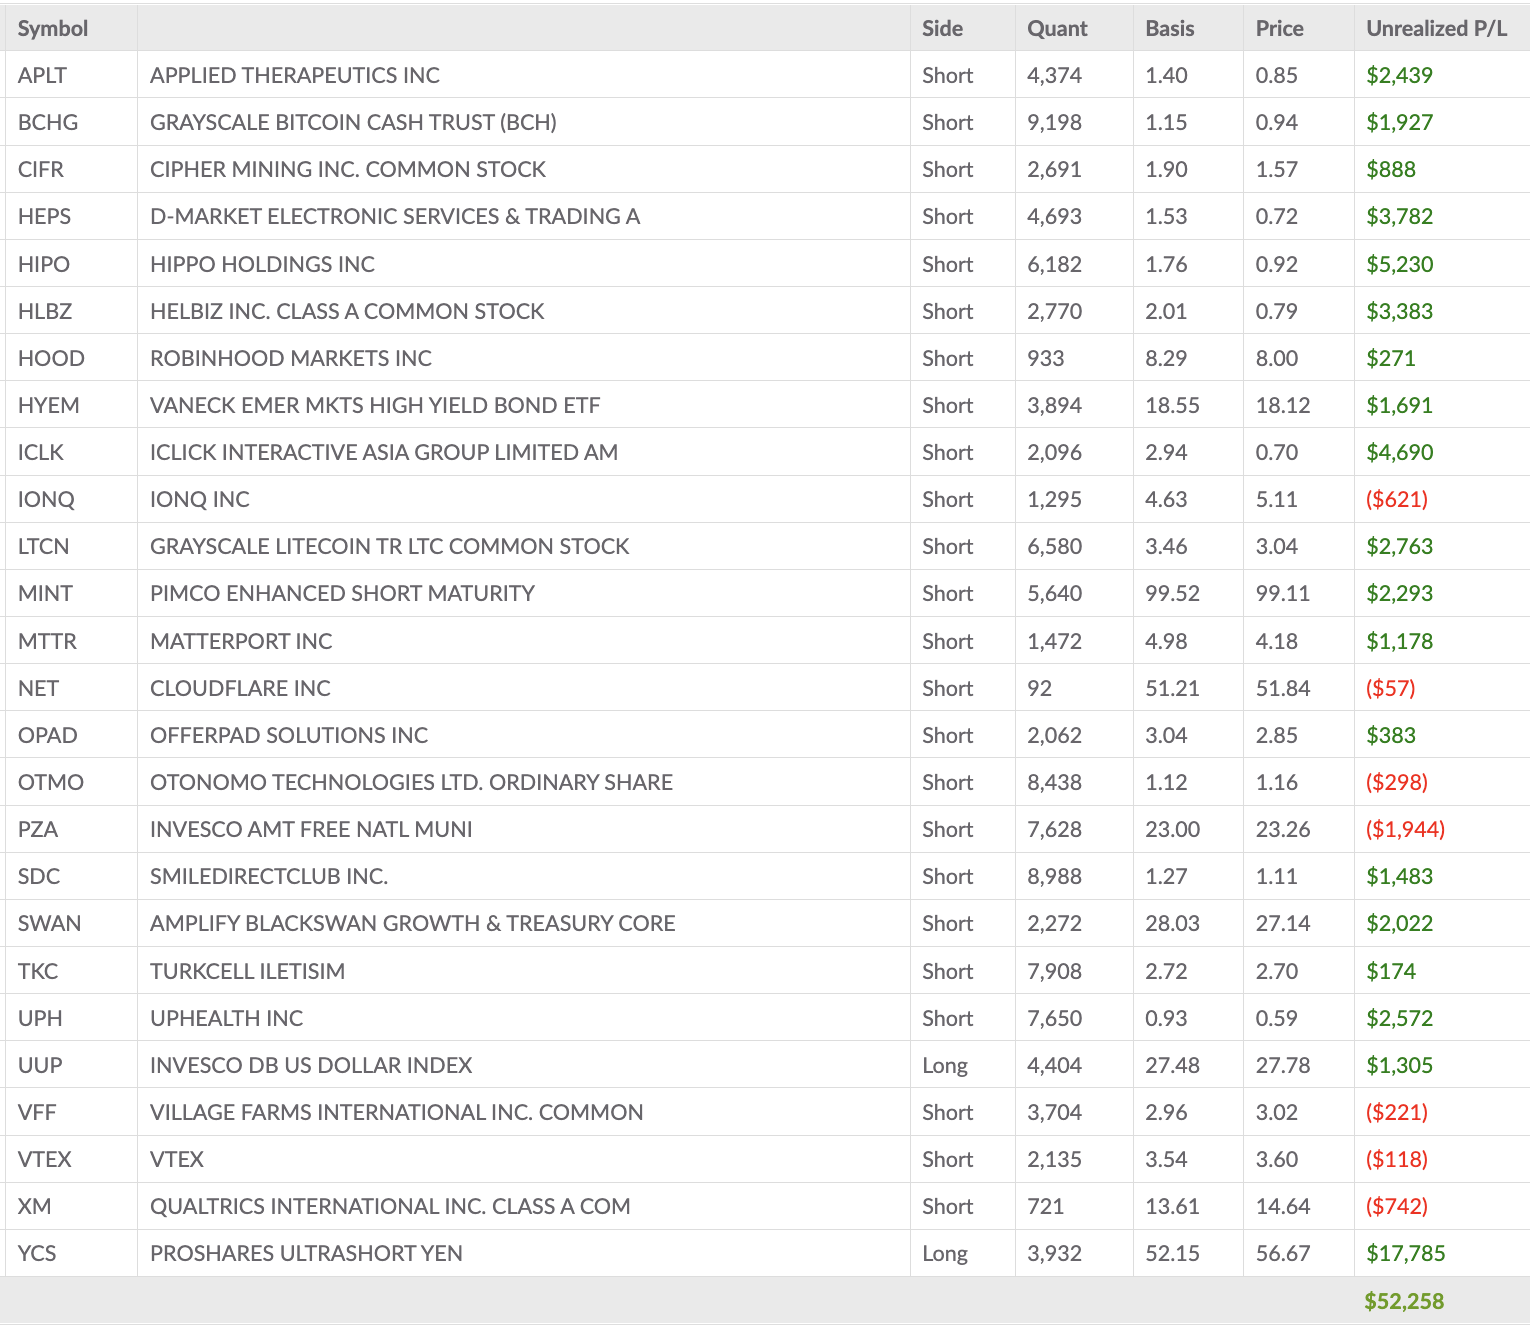Click OTONOMO TECHNOLOGIES LTD. ORDINARY SHARE
The height and width of the screenshot is (1332, 1530).
point(411,782)
